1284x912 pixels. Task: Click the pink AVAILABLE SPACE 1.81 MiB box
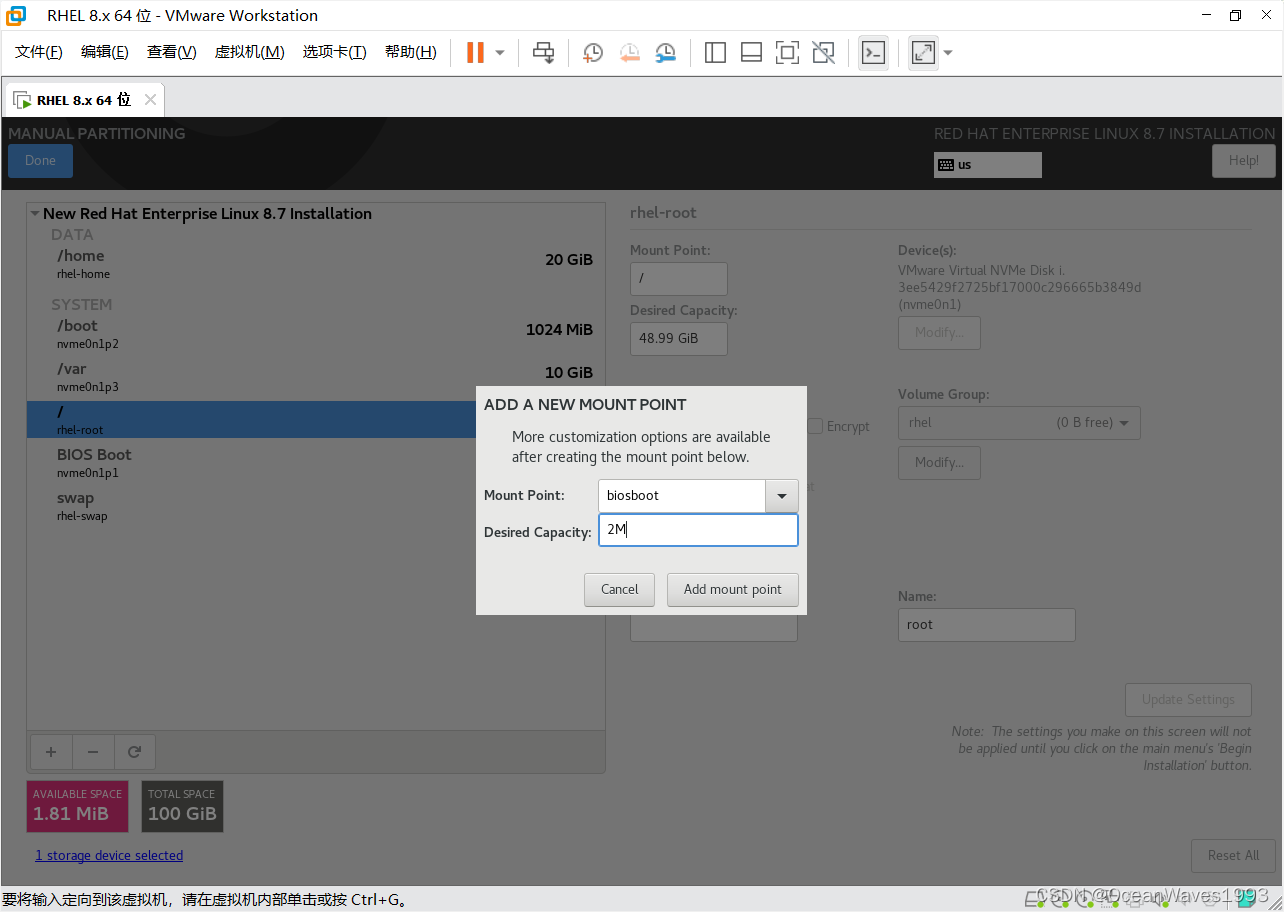pyautogui.click(x=78, y=806)
